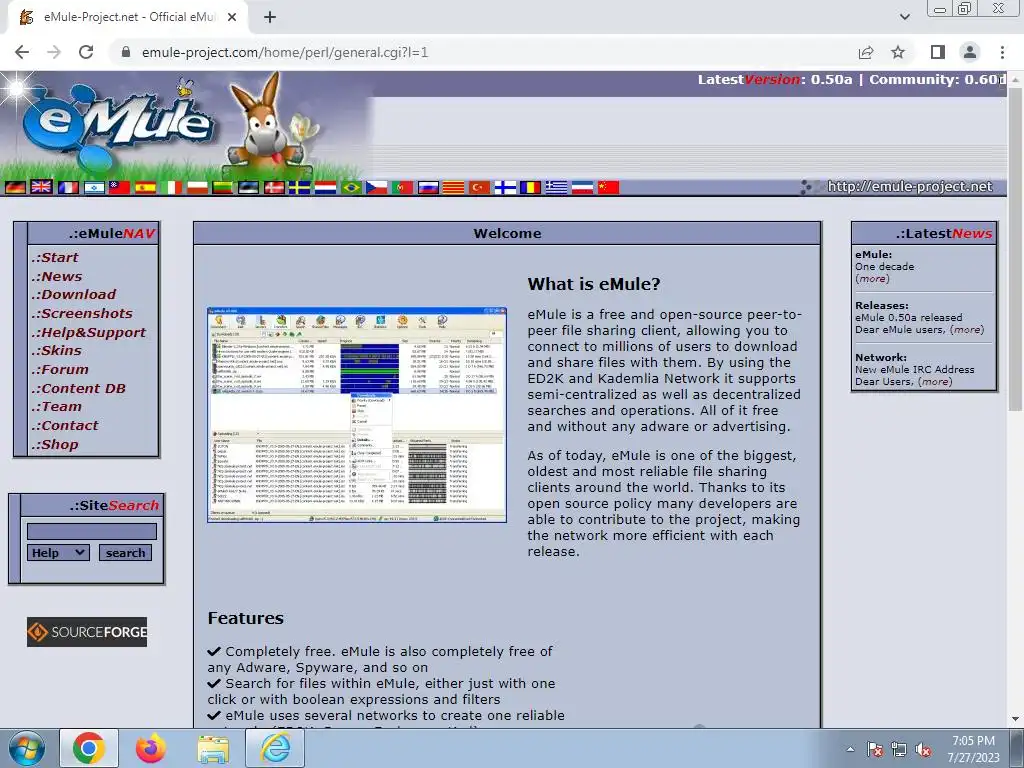This screenshot has height=768, width=1024.
Task: Open the .:Shop link
Action: click(55, 444)
